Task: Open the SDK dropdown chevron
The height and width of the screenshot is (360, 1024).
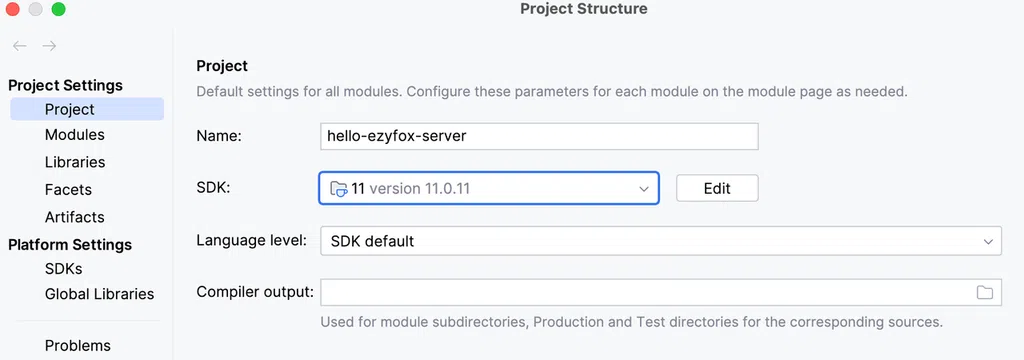Action: [644, 189]
